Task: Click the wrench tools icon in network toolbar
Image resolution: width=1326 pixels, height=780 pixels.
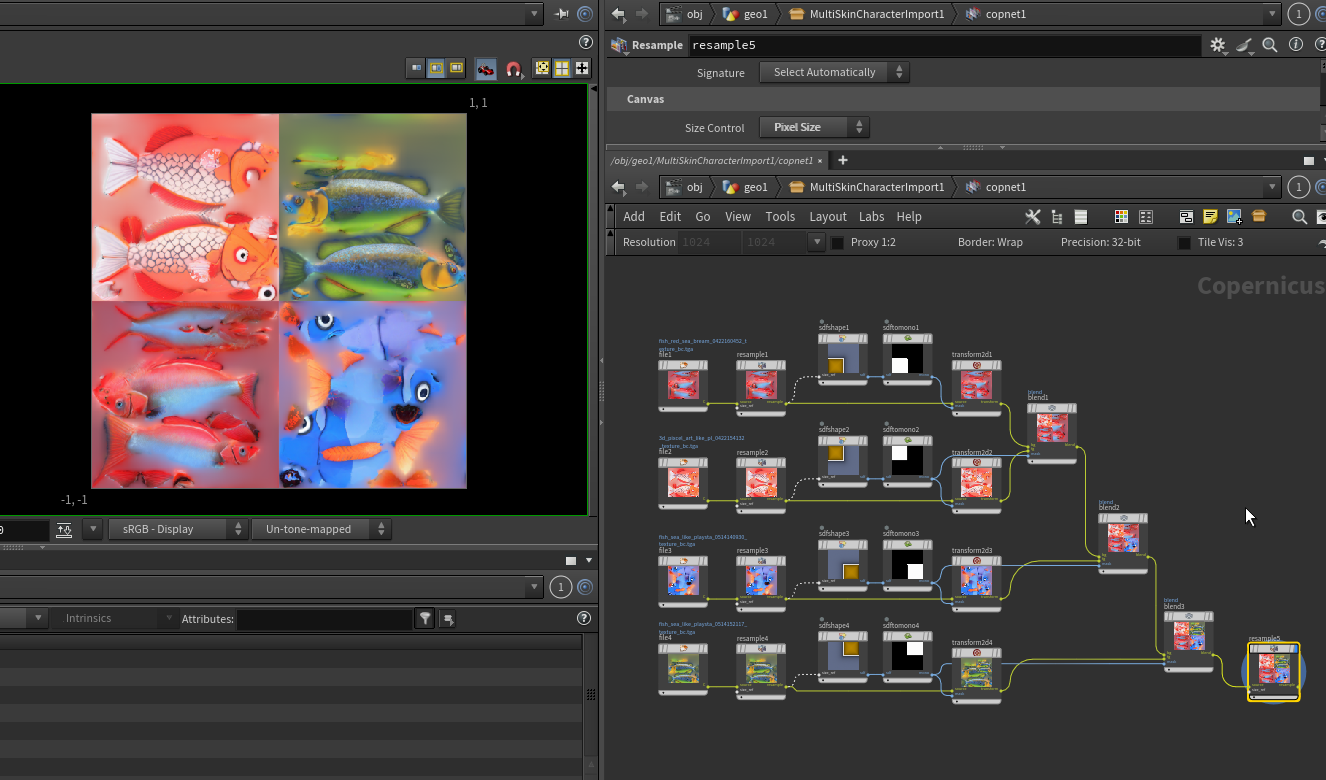Action: point(1033,217)
